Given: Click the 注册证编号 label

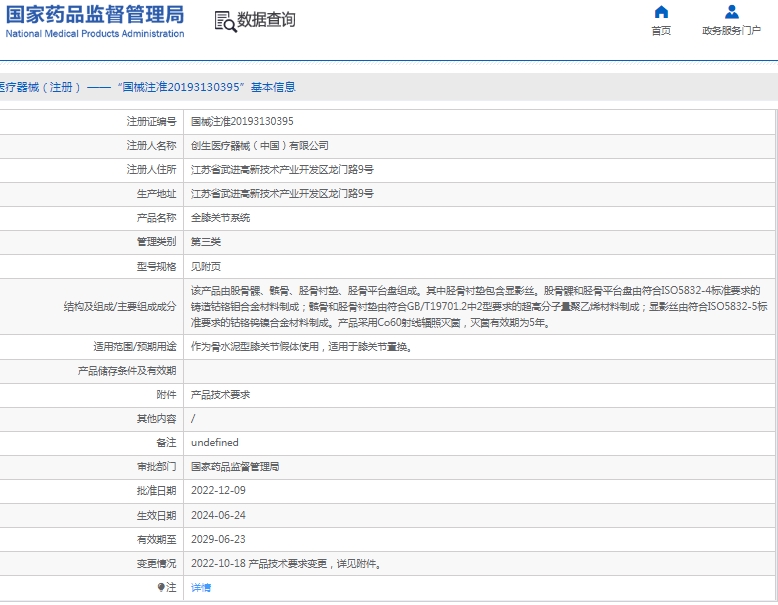Looking at the screenshot, I should click(x=151, y=122).
